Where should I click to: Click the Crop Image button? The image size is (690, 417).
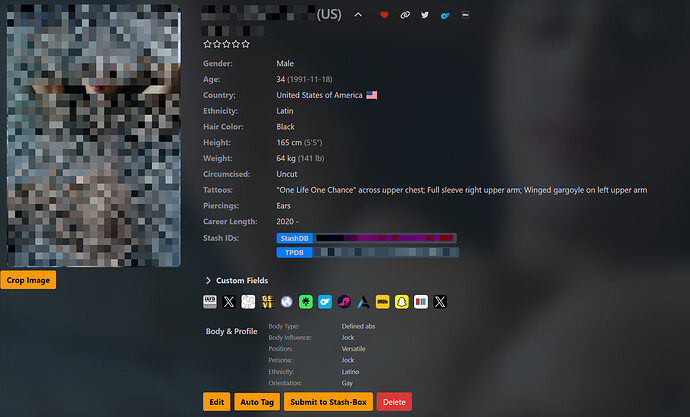(x=28, y=280)
